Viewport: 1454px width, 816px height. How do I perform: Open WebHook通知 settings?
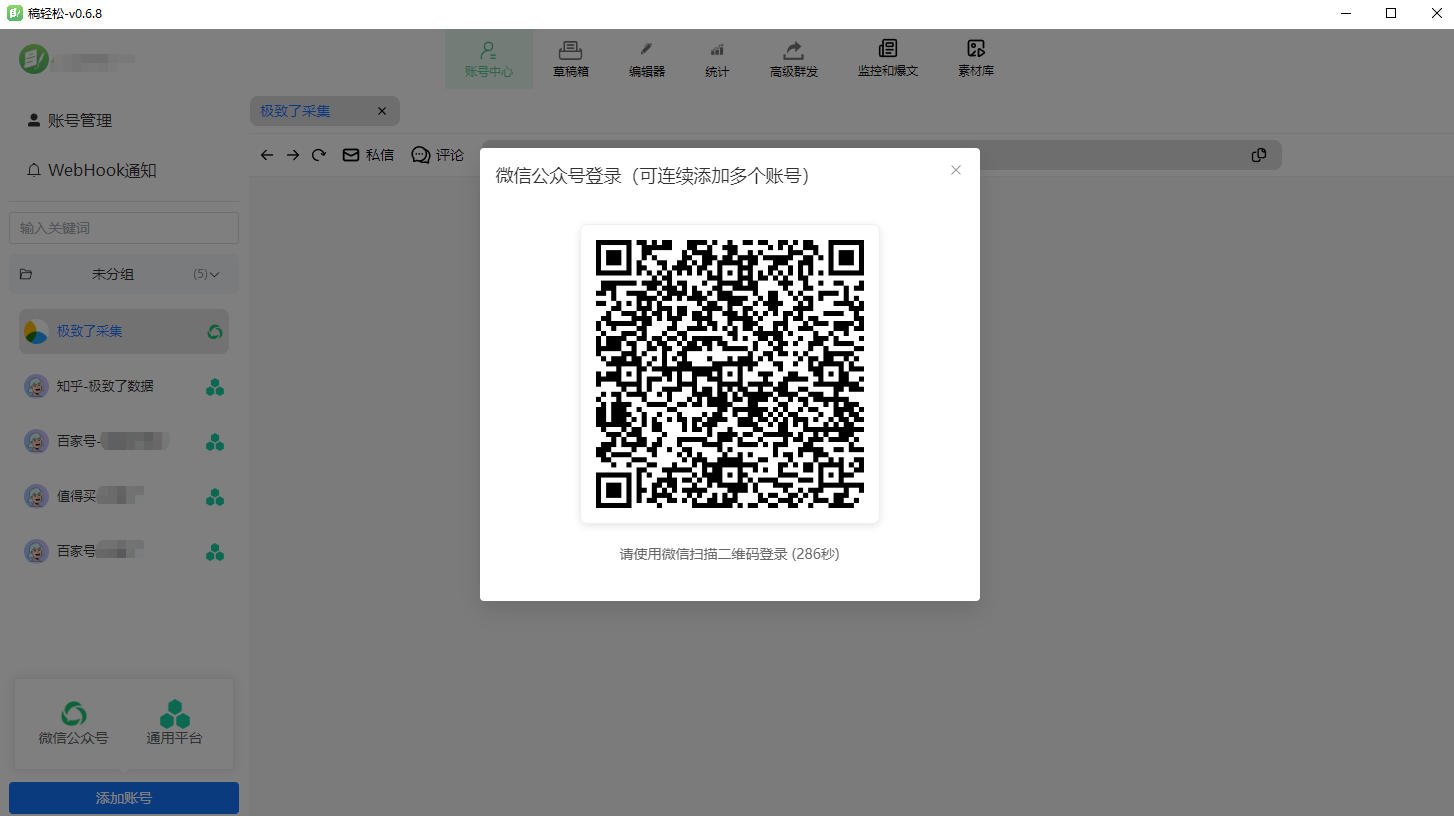[92, 170]
